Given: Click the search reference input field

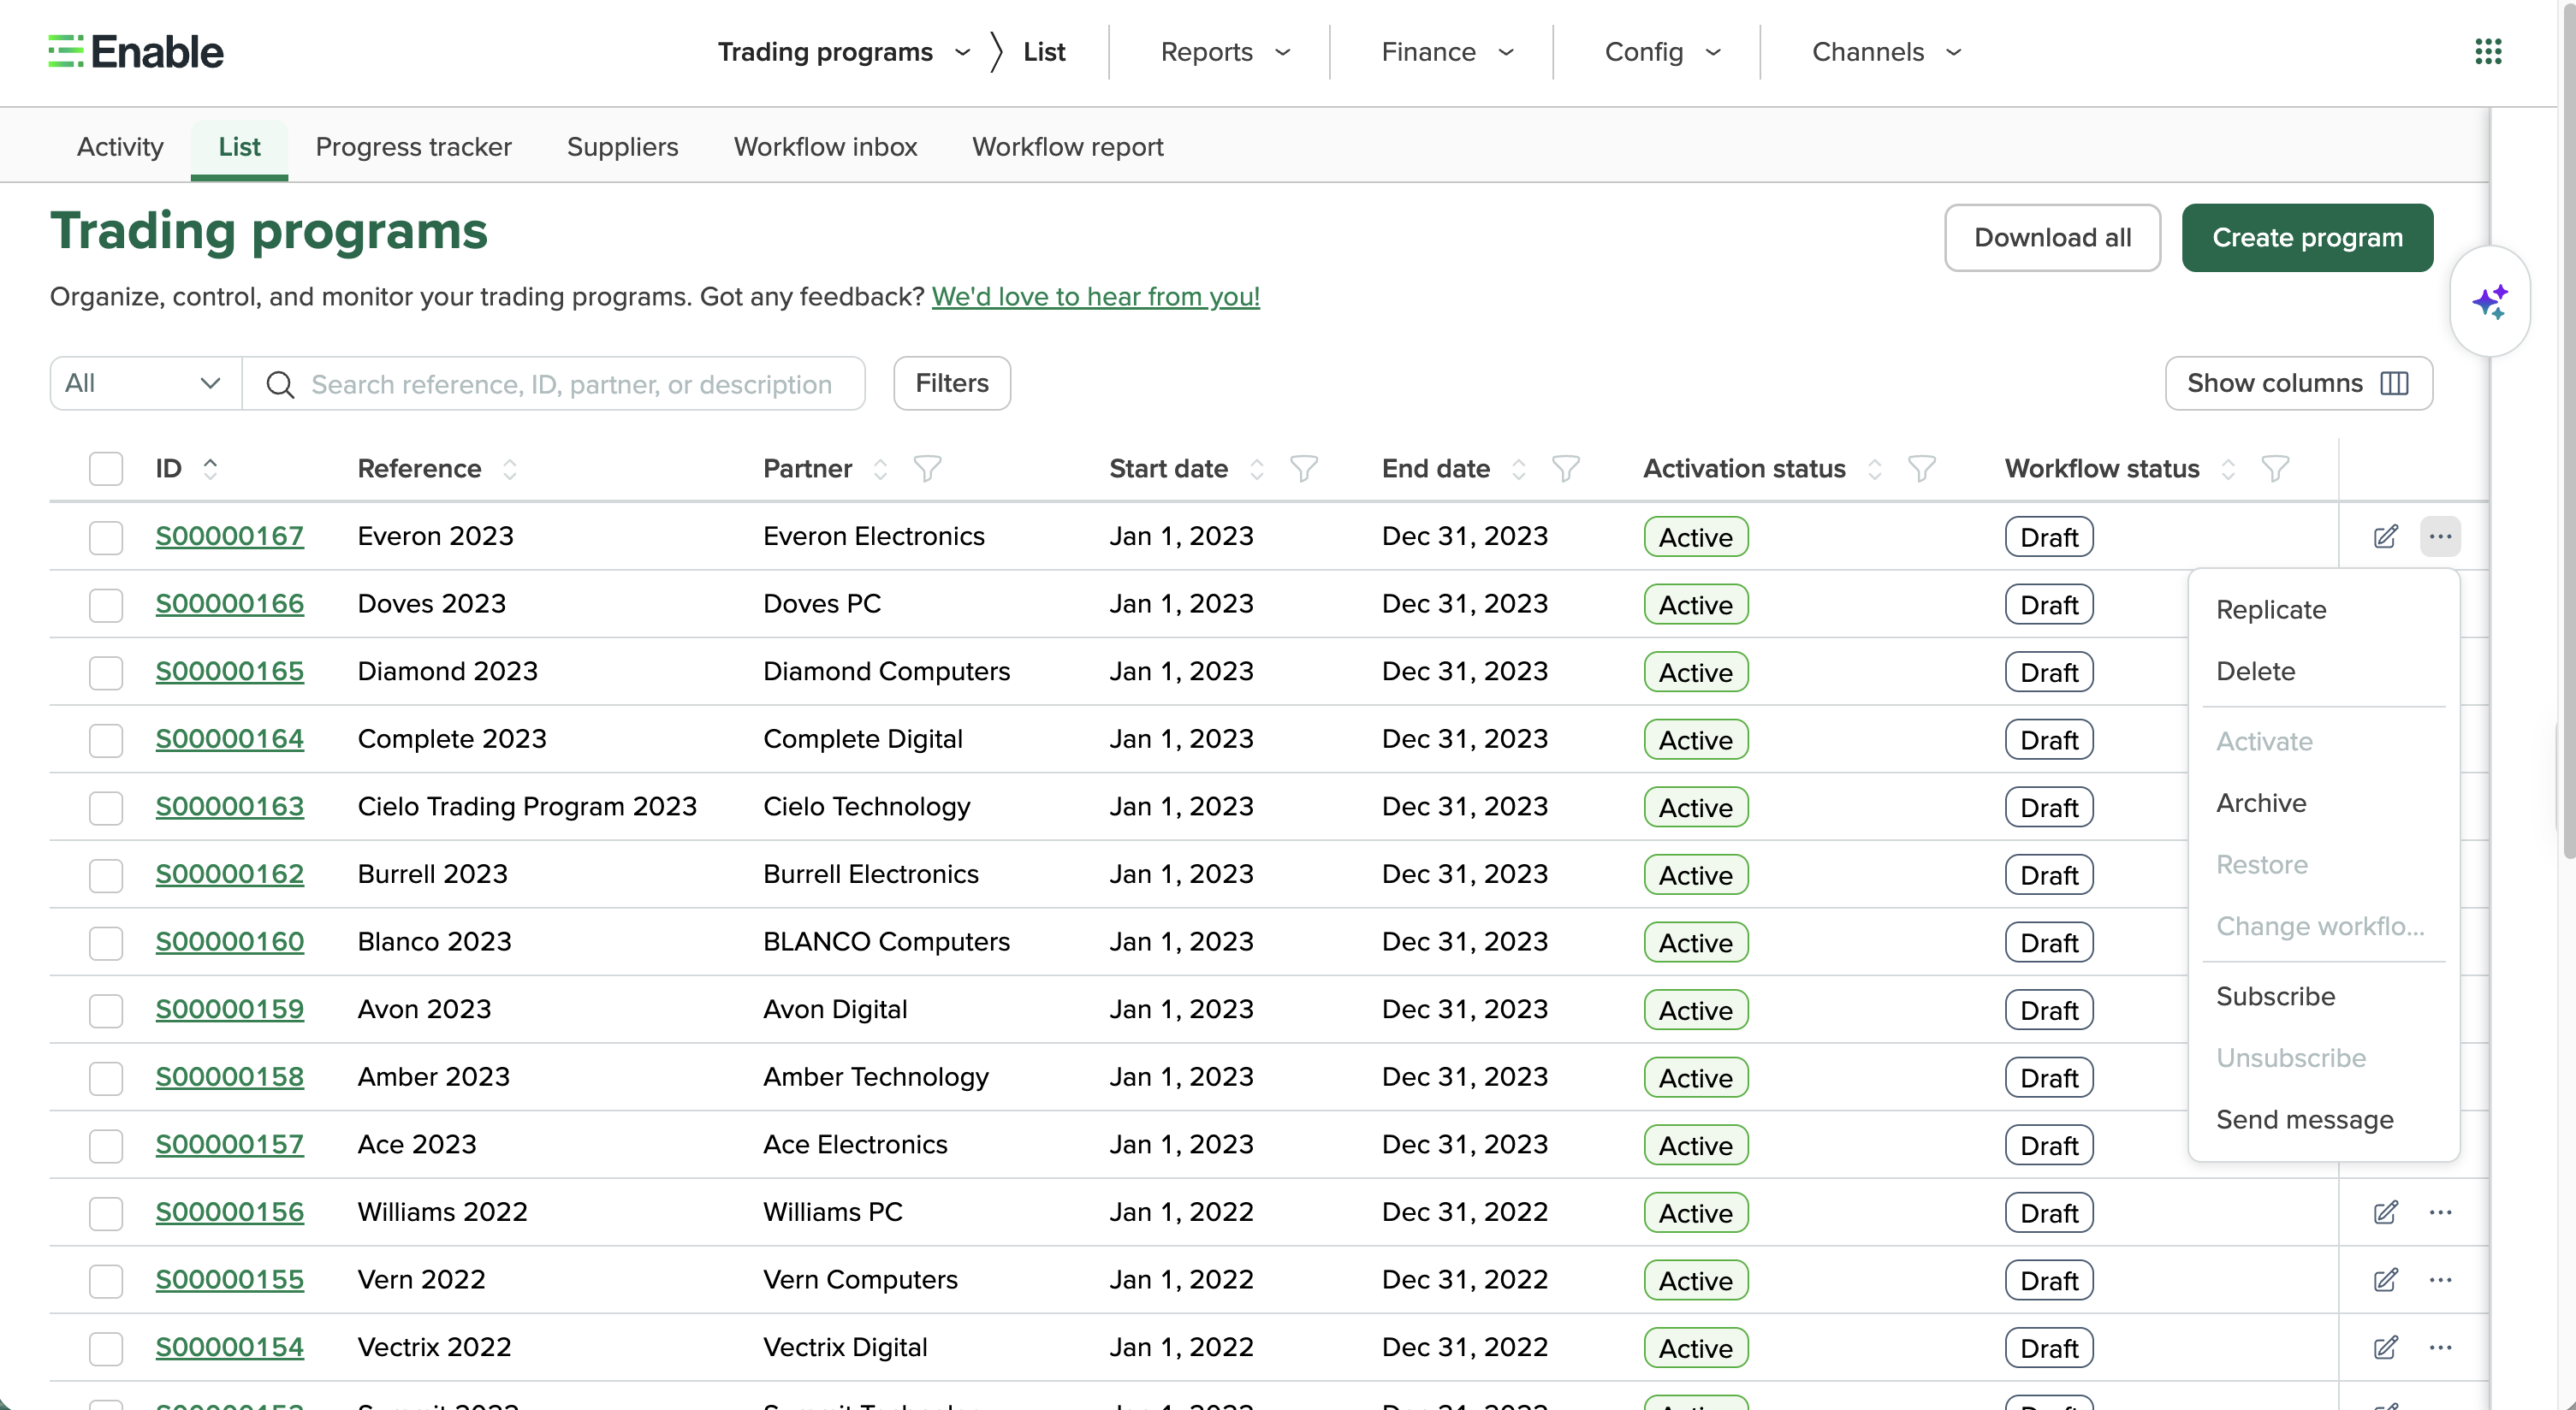Looking at the screenshot, I should point(554,383).
